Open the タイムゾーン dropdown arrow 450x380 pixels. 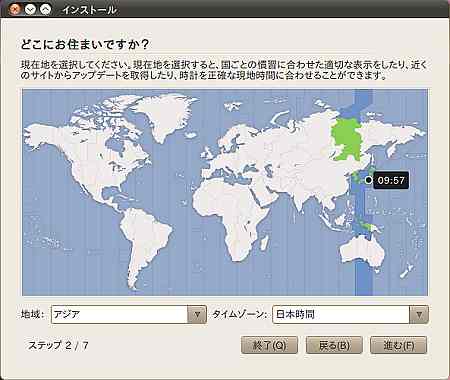419,314
